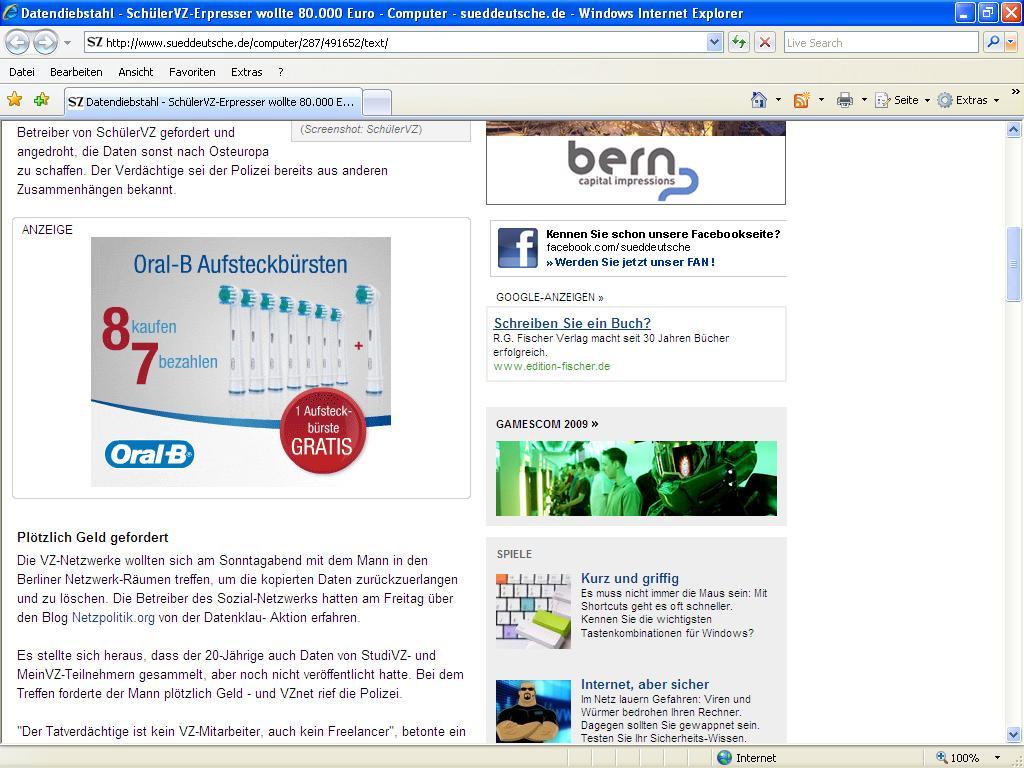
Task: Click the Facebook logo icon
Action: point(518,248)
